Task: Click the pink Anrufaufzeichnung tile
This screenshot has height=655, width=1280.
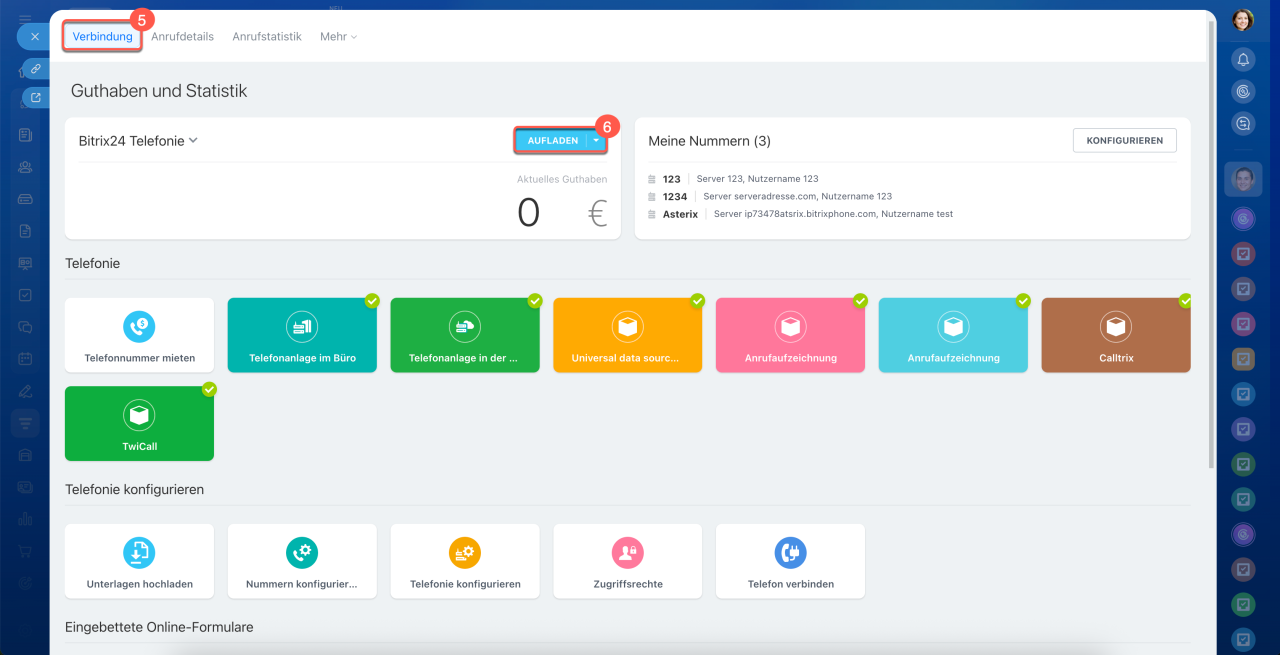Action: coord(790,335)
